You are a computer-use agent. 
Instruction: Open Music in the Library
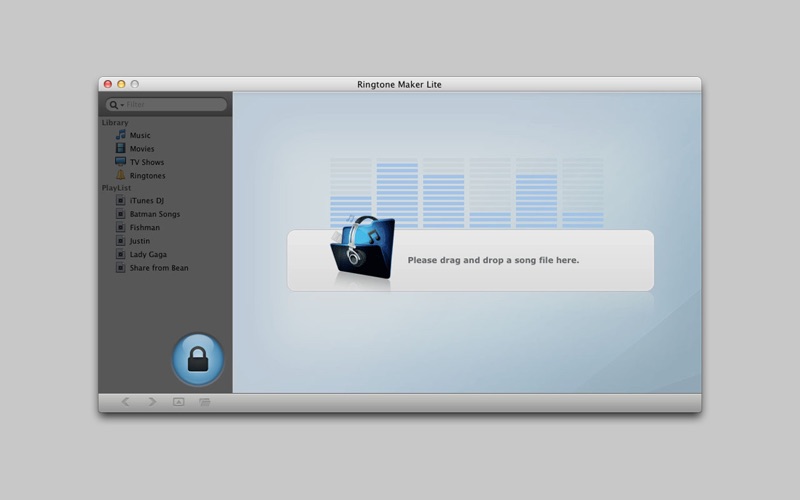140,135
